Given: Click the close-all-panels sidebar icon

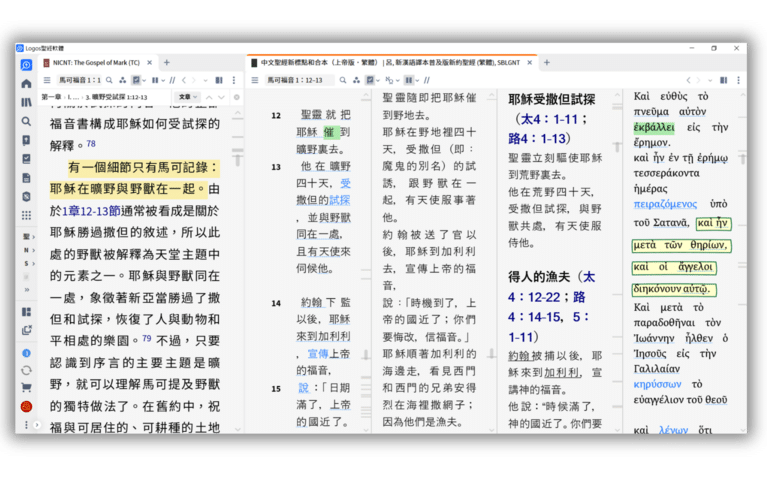Looking at the screenshot, I should (x=26, y=330).
